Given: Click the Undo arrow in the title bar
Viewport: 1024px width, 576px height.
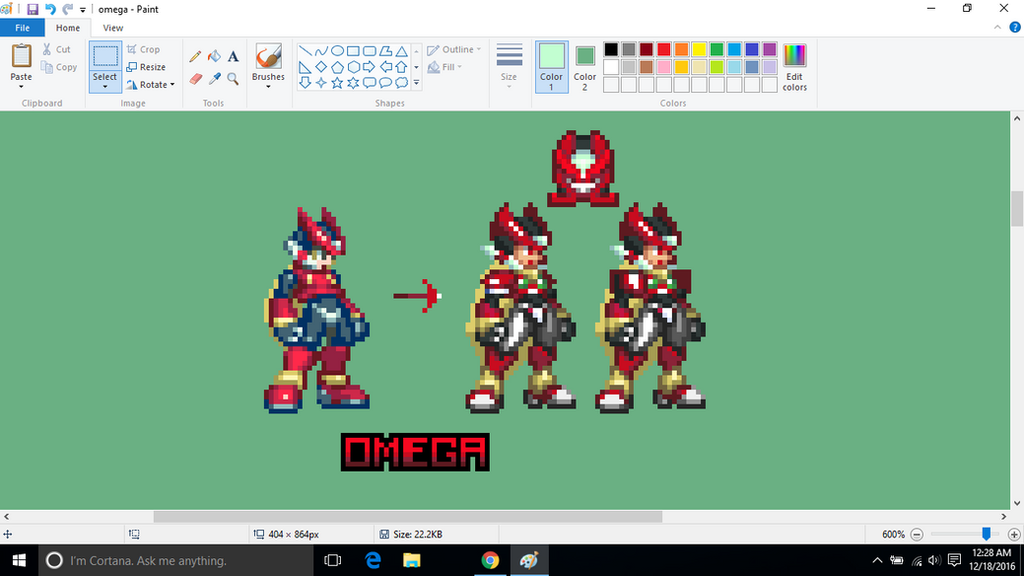Looking at the screenshot, I should 50,9.
